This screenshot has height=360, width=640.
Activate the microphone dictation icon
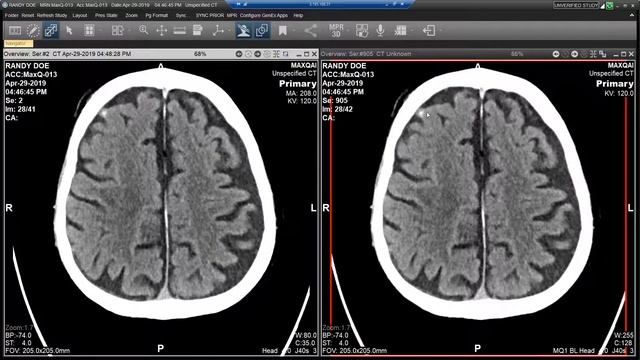pyautogui.click(x=380, y=31)
